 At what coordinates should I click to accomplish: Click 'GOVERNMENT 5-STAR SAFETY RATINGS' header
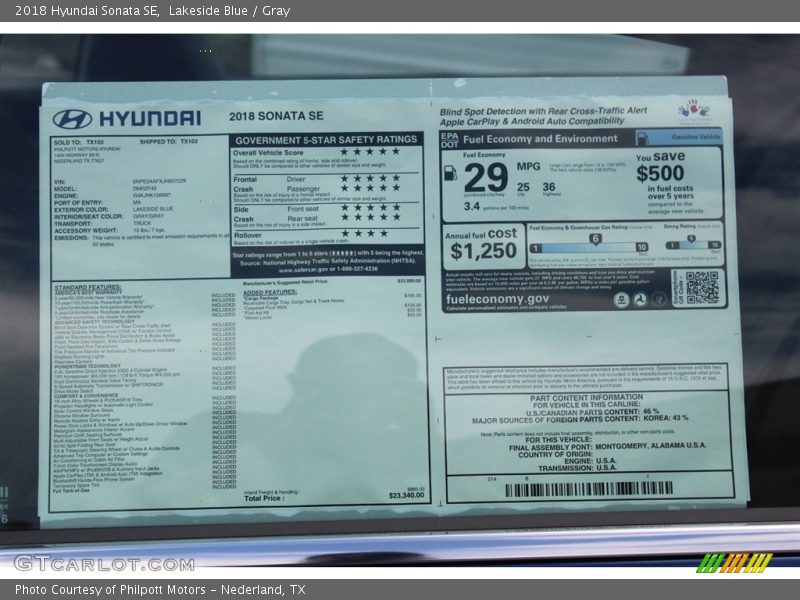coord(326,140)
